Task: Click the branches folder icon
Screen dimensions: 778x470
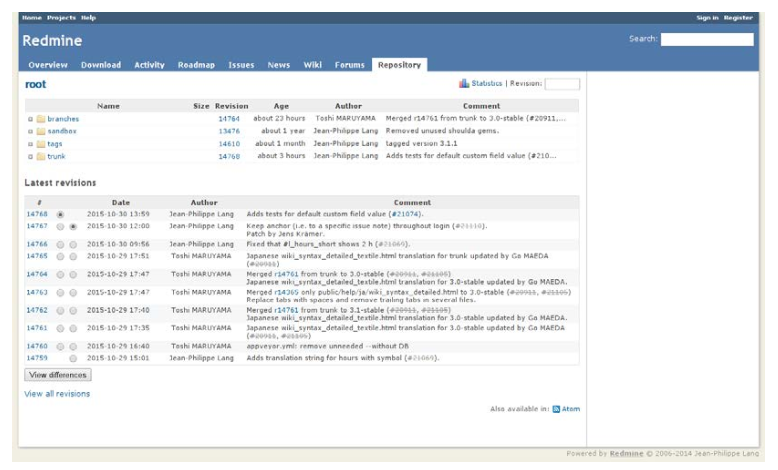Action: (x=41, y=119)
